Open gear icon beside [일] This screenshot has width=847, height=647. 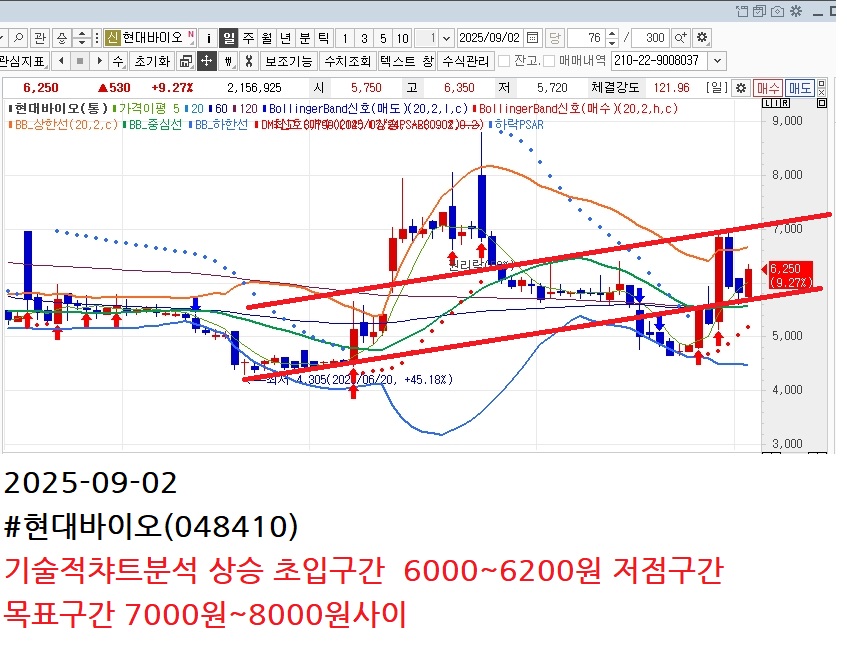pyautogui.click(x=742, y=88)
